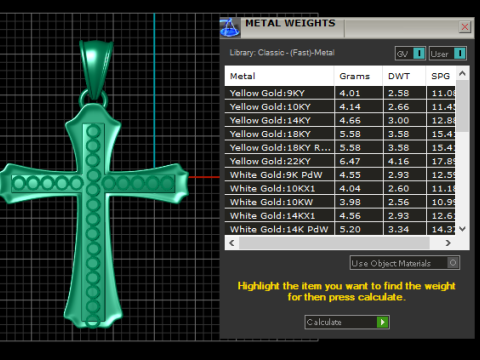
Task: Click the 2.58 DWT value
Action: click(398, 93)
